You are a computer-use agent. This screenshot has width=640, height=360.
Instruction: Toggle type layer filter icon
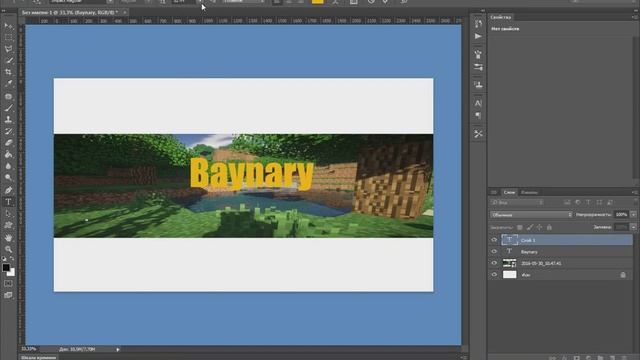click(x=588, y=202)
